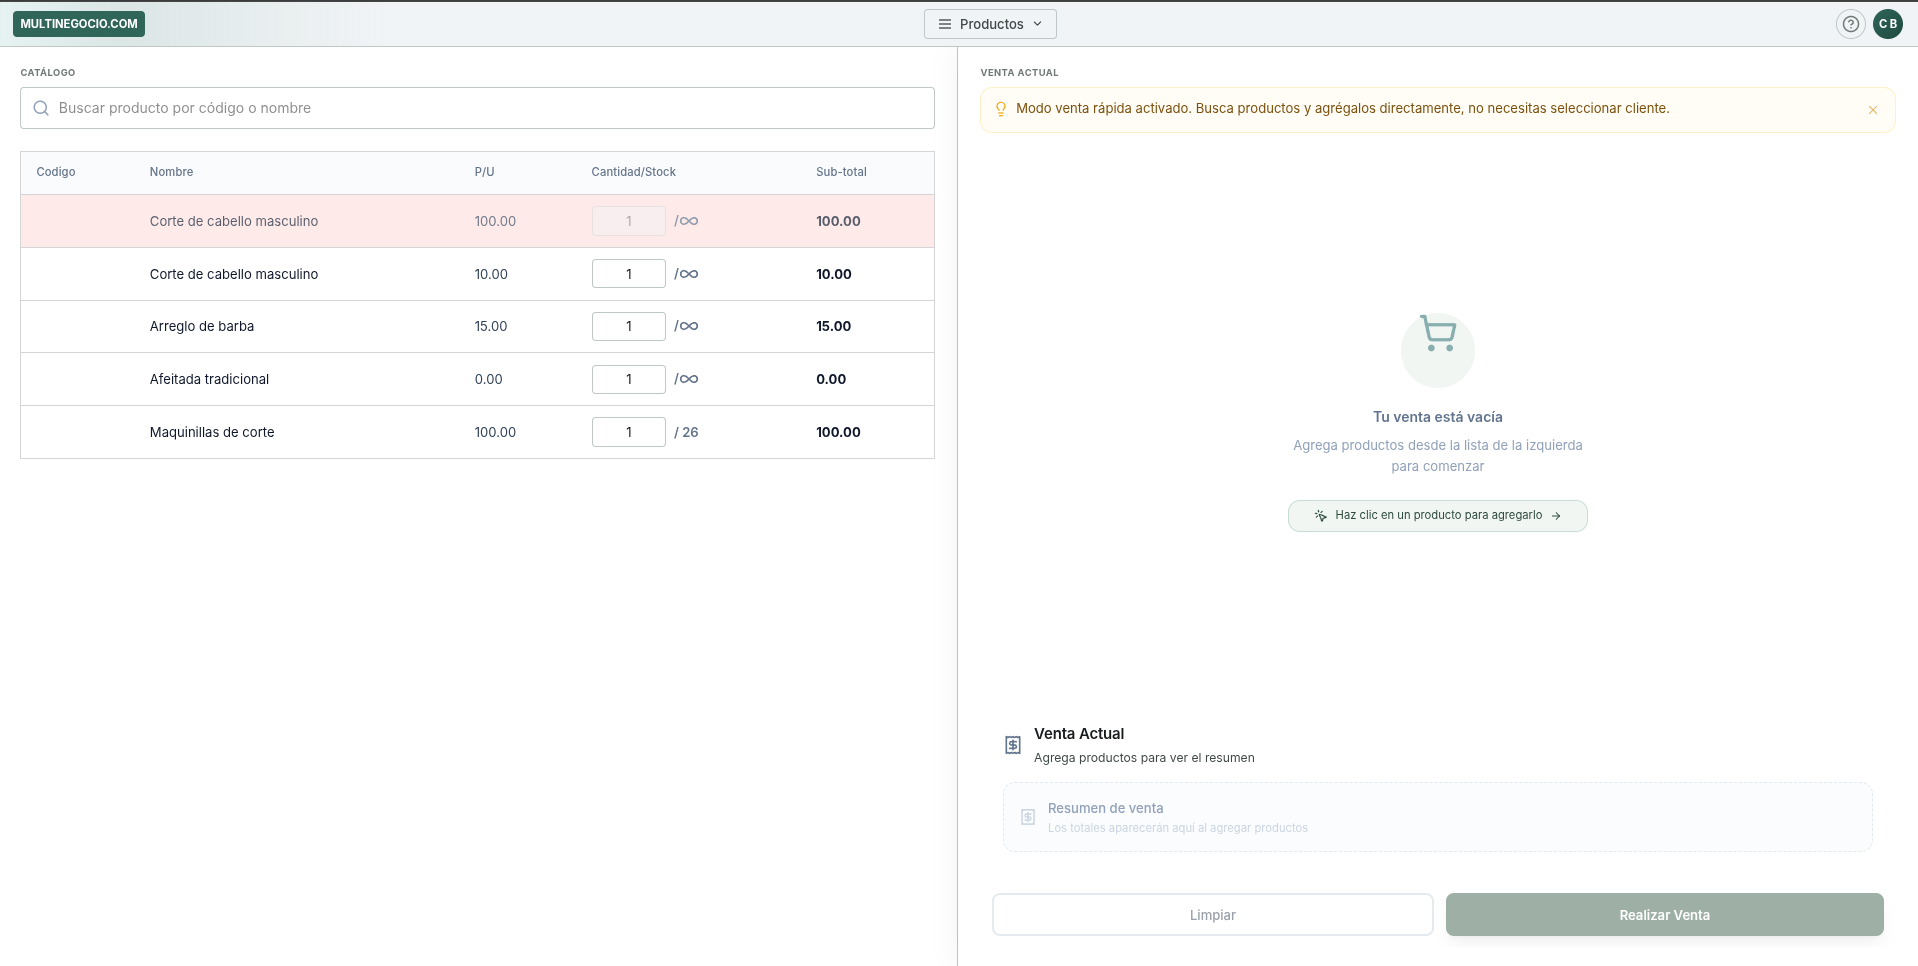1918x966 pixels.
Task: Click the empty shopping cart icon
Action: (1437, 348)
